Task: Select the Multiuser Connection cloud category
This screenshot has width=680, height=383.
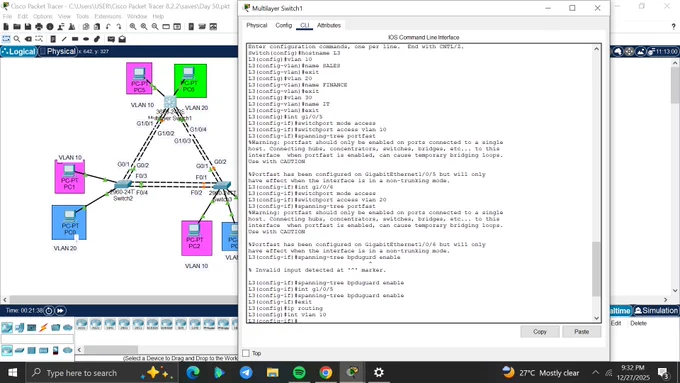Action: pos(68,327)
